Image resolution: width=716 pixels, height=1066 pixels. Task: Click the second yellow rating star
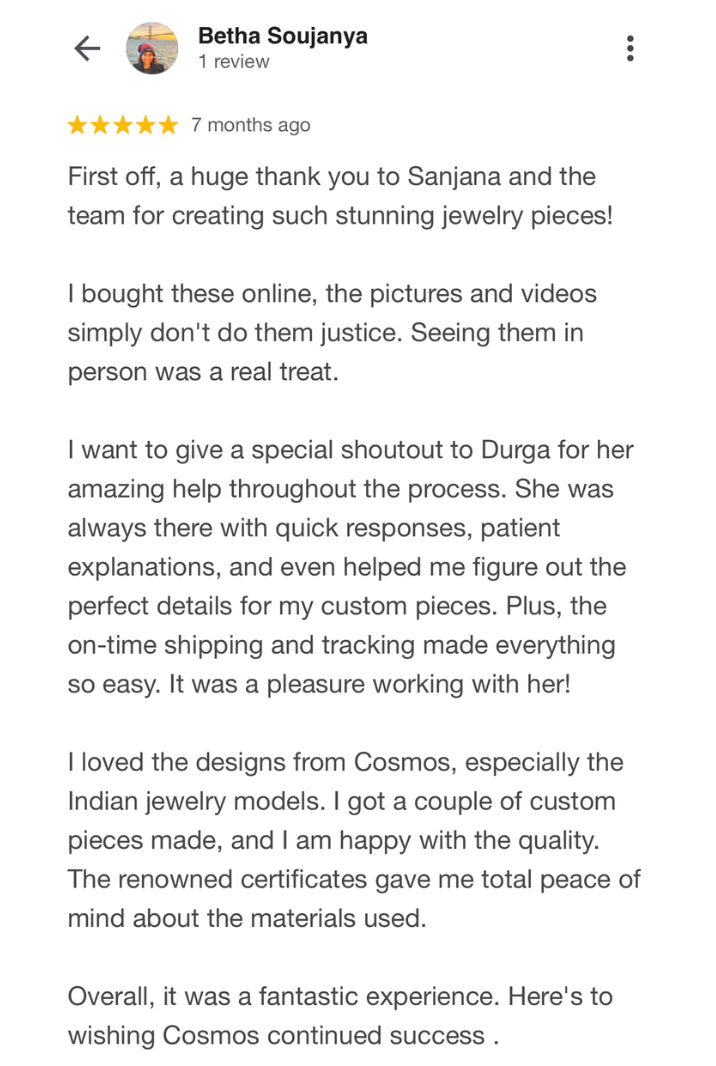(100, 126)
